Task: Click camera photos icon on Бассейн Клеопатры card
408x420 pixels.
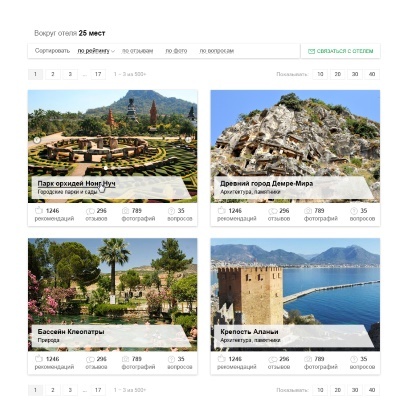Action: tap(125, 359)
